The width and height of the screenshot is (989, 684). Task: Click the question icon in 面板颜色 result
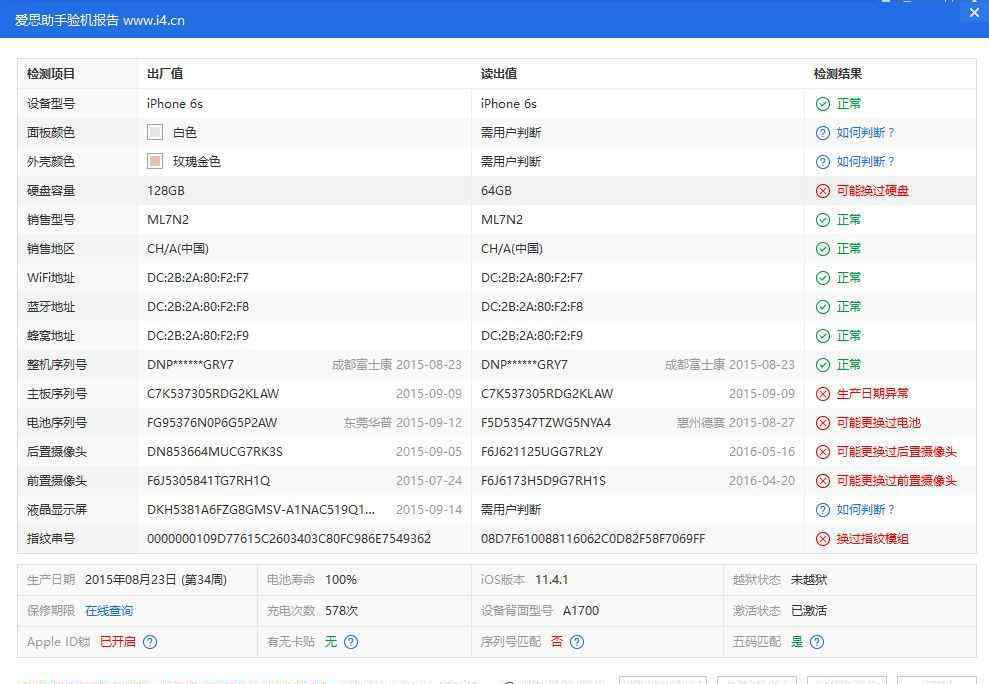823,133
